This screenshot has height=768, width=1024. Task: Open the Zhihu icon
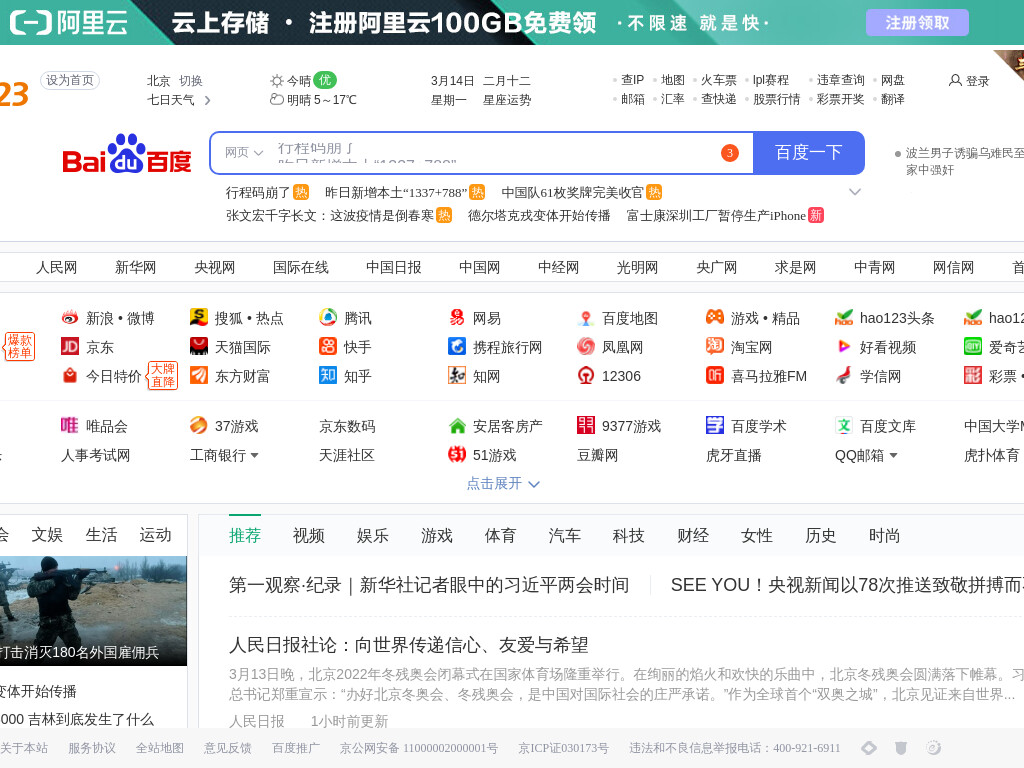click(x=328, y=376)
